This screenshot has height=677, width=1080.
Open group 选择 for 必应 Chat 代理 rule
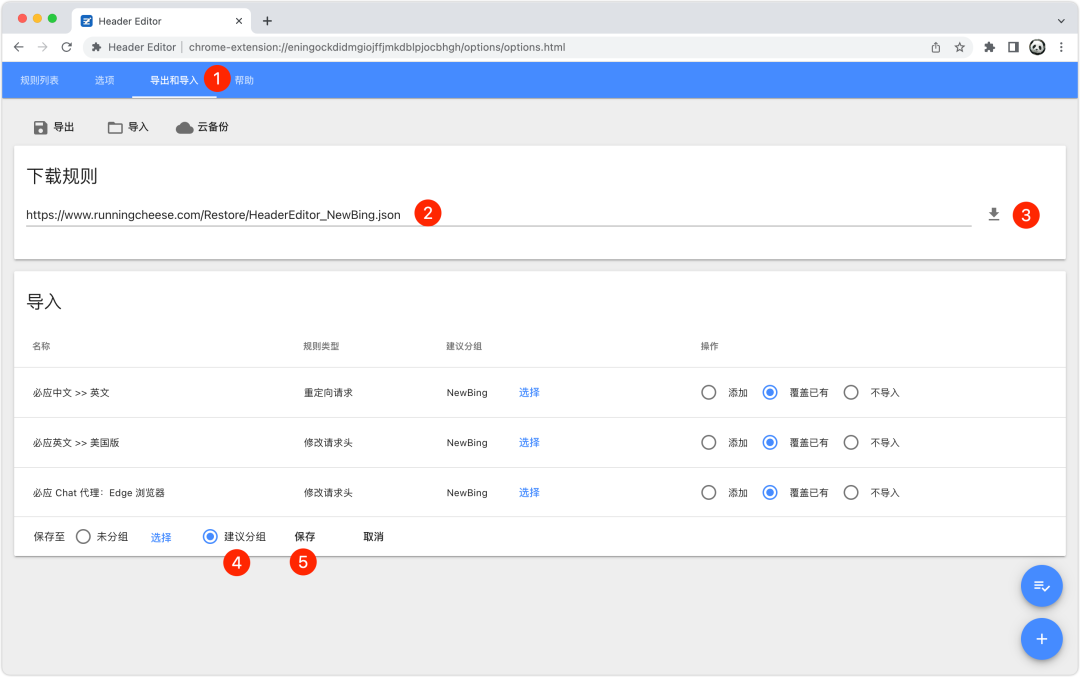529,493
